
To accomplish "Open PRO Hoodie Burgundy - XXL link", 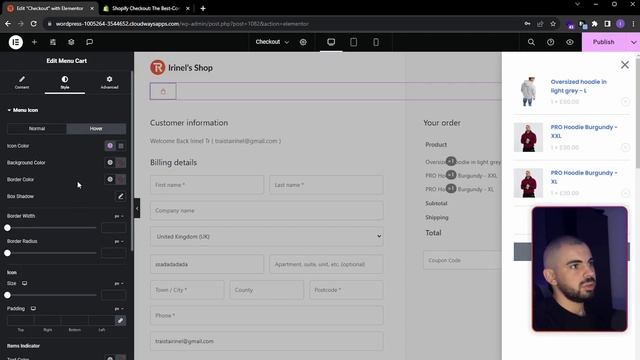I will pos(584,131).
